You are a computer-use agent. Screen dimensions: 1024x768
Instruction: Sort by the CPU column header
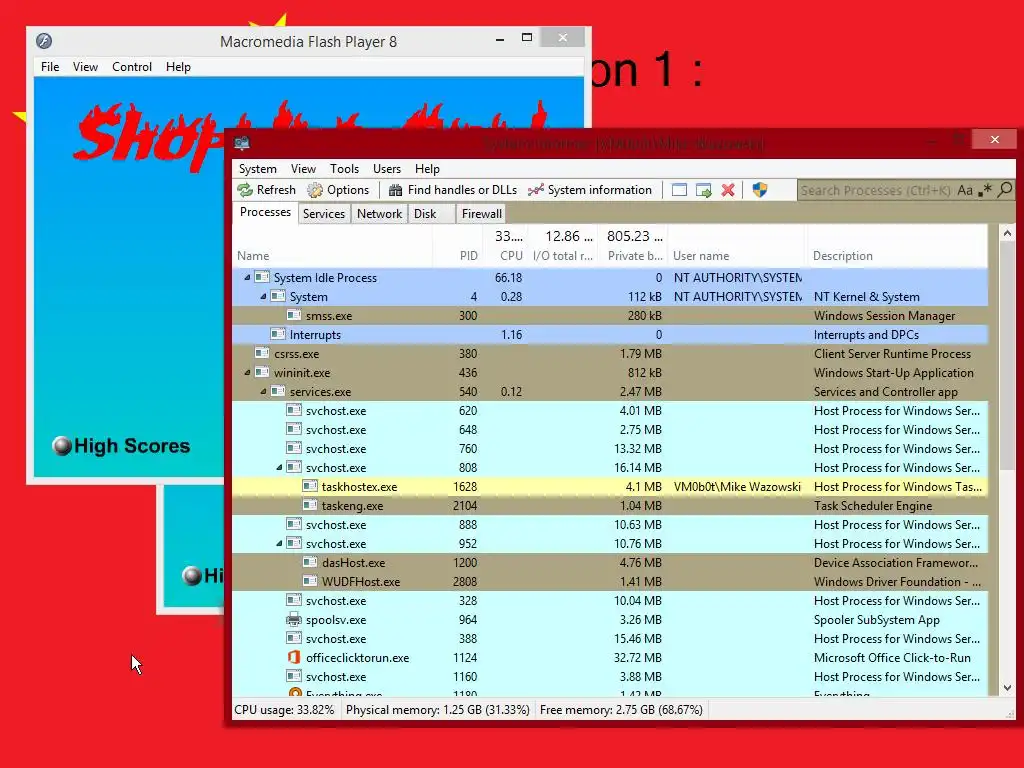tap(505, 256)
